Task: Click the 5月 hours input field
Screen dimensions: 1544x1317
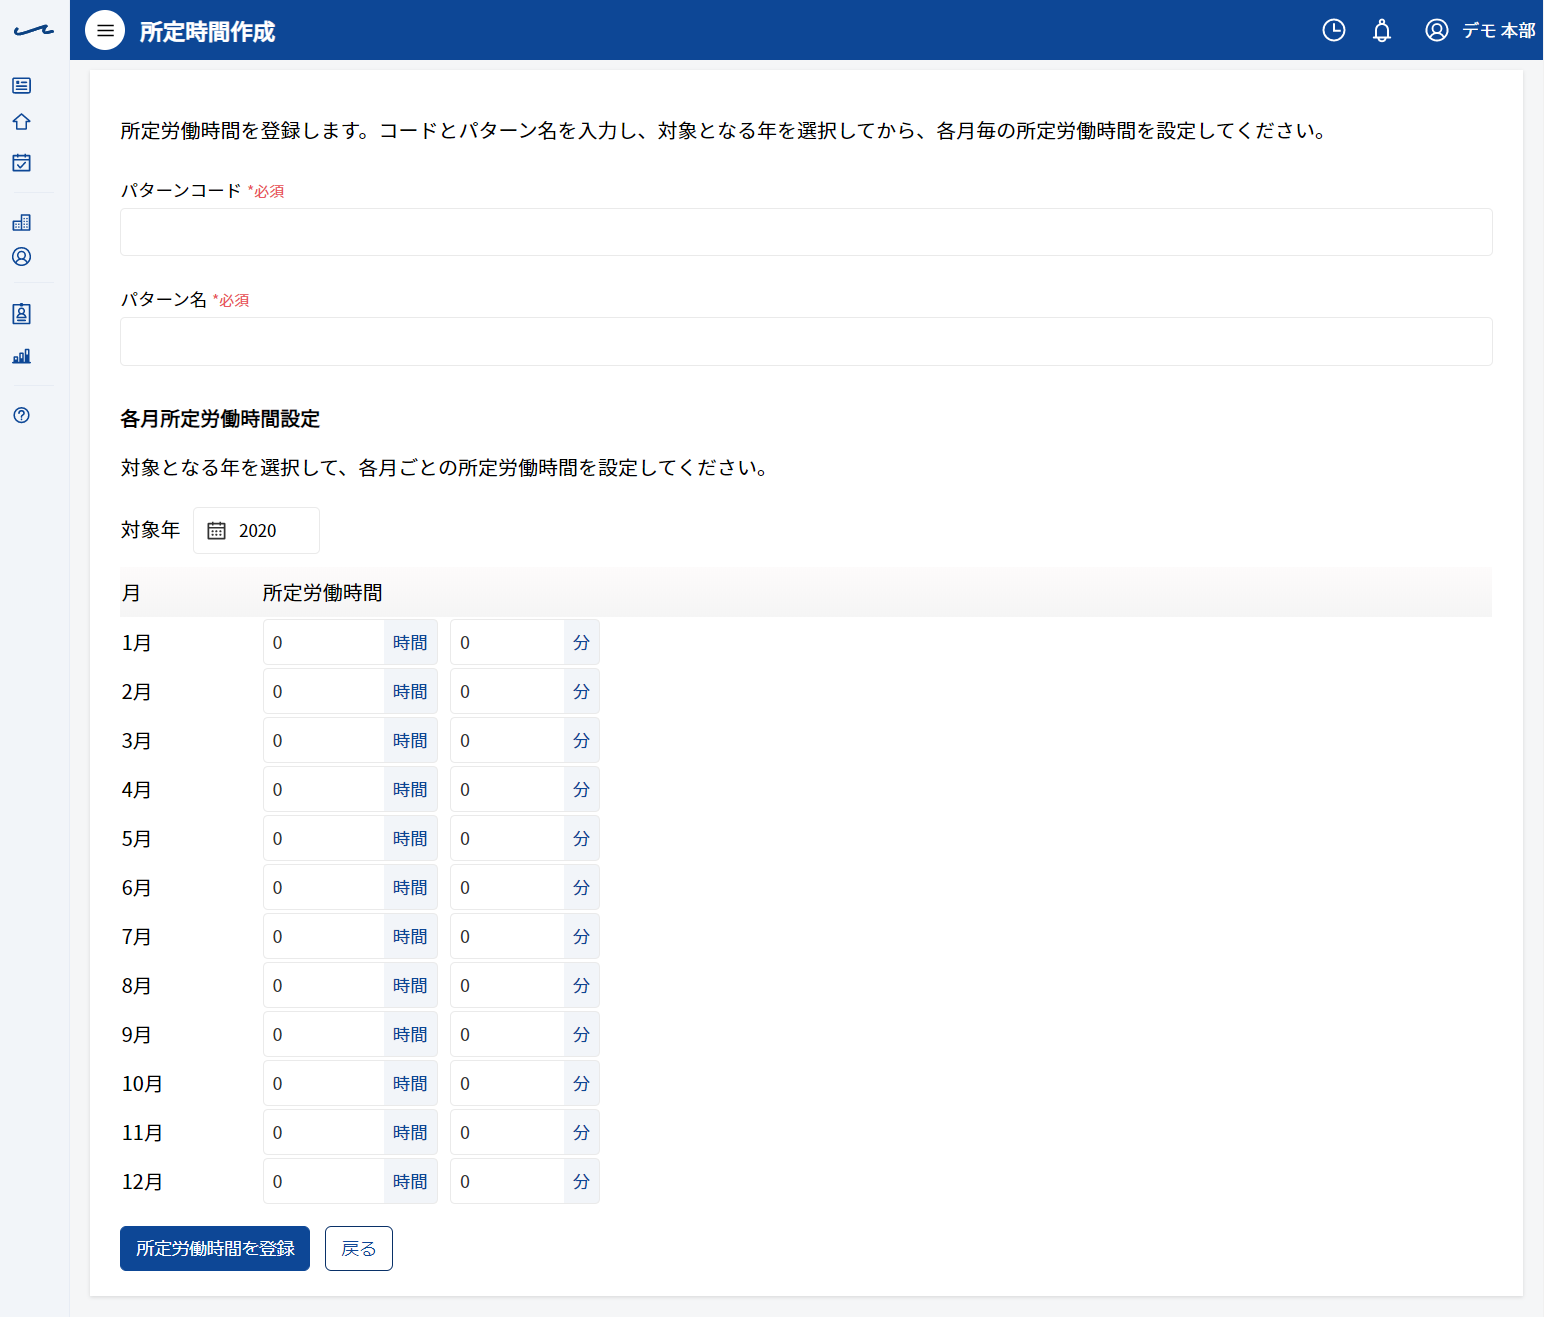Action: (x=324, y=838)
